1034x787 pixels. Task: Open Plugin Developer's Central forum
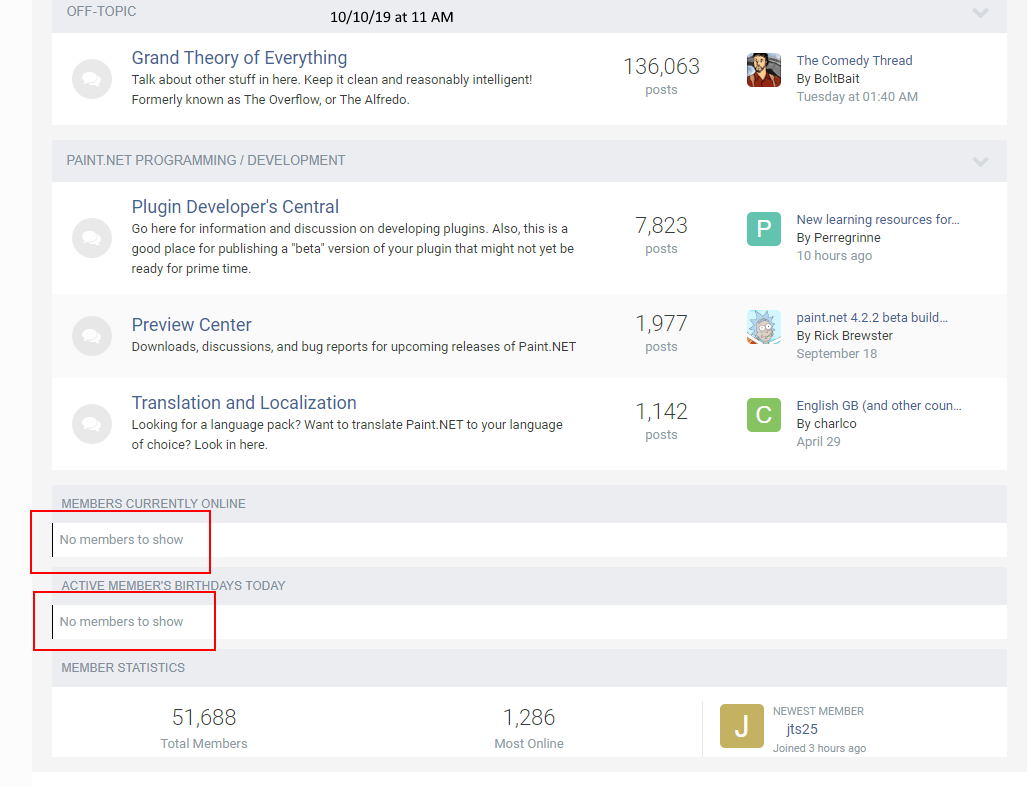[235, 207]
